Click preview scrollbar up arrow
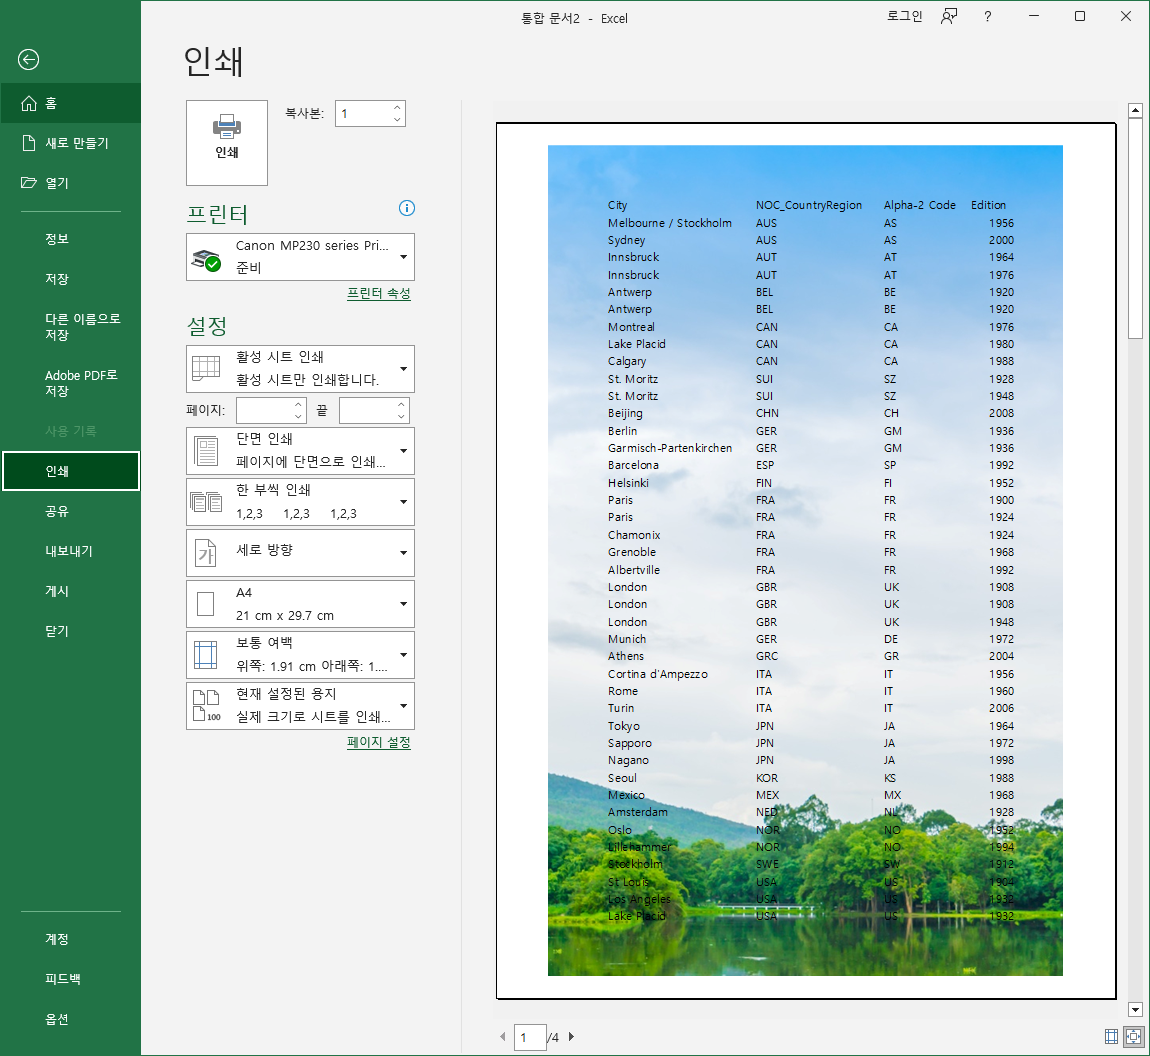1150x1056 pixels. coord(1135,110)
